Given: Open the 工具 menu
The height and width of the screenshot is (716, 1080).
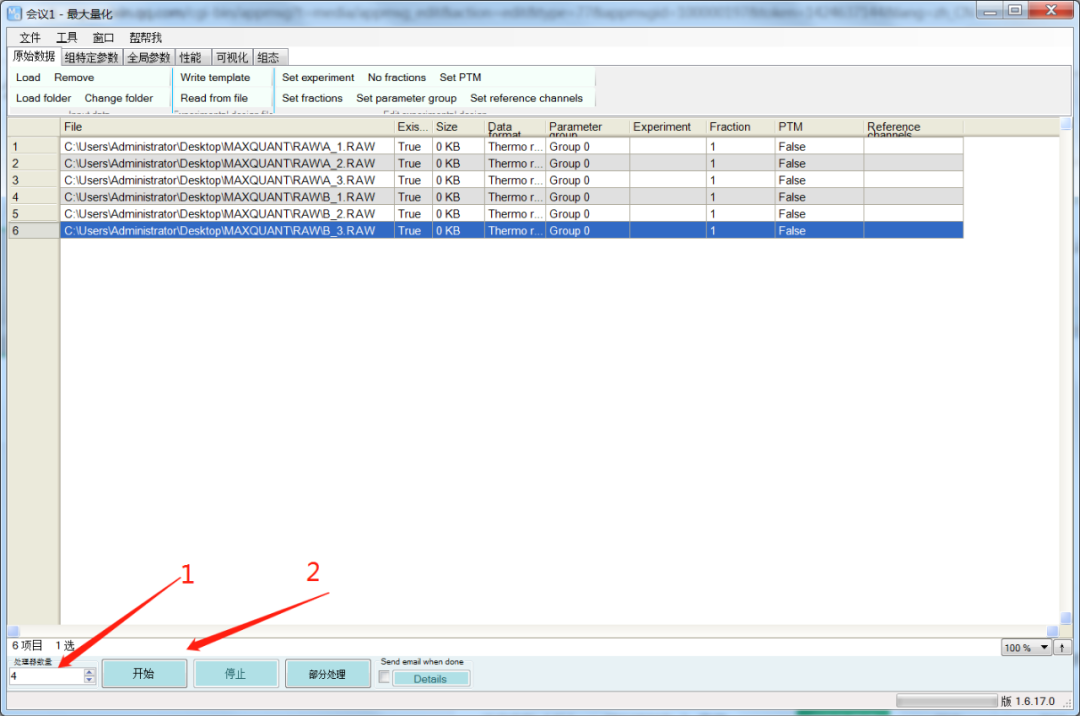Looking at the screenshot, I should pos(66,36).
